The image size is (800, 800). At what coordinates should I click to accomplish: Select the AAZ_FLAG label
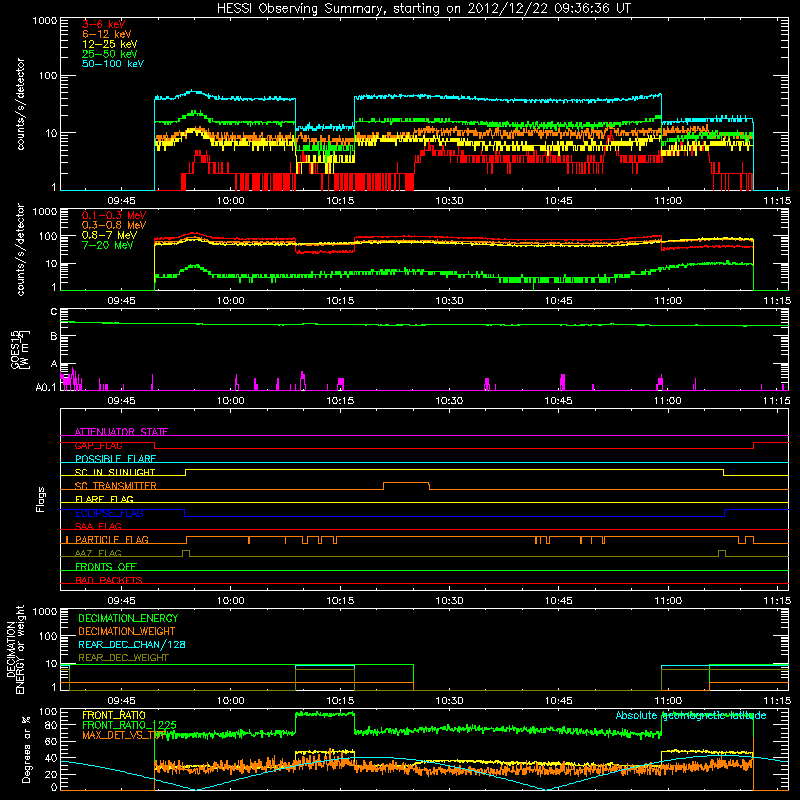tap(98, 554)
